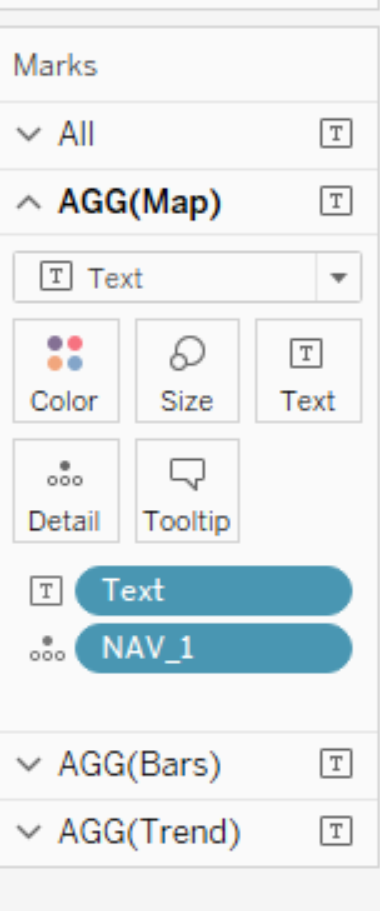The width and height of the screenshot is (380, 911).
Task: Click detail icon beside NAV_1 pill
Action: click(48, 648)
